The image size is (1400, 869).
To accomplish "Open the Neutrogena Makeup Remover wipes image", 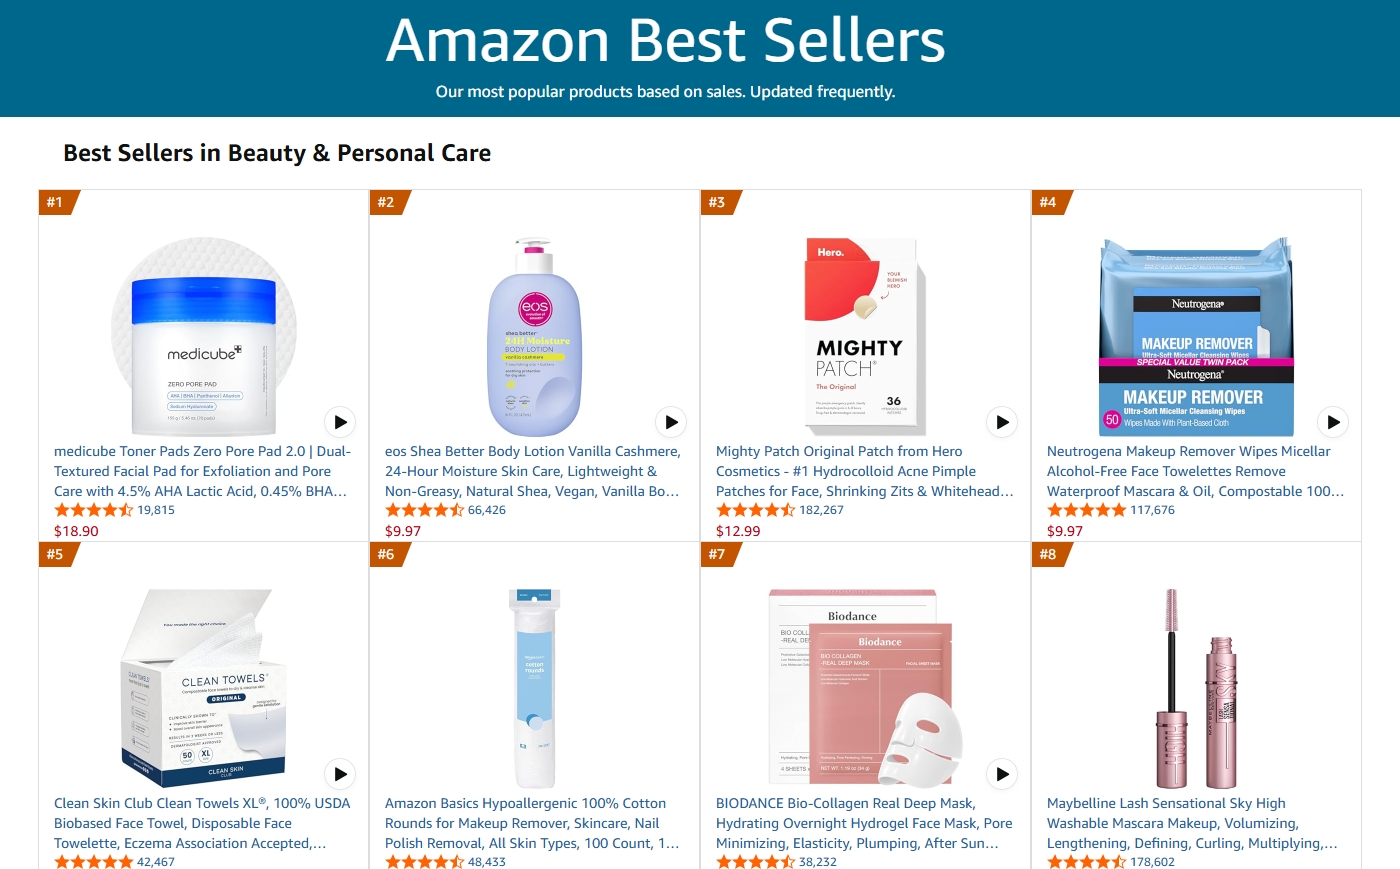I will tap(1196, 336).
